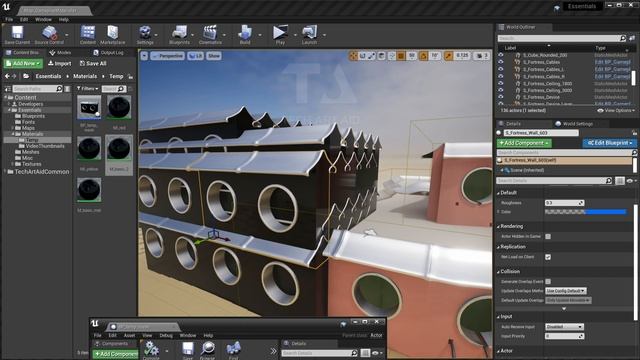Click the Save Current toolbar icon

(x=17, y=34)
